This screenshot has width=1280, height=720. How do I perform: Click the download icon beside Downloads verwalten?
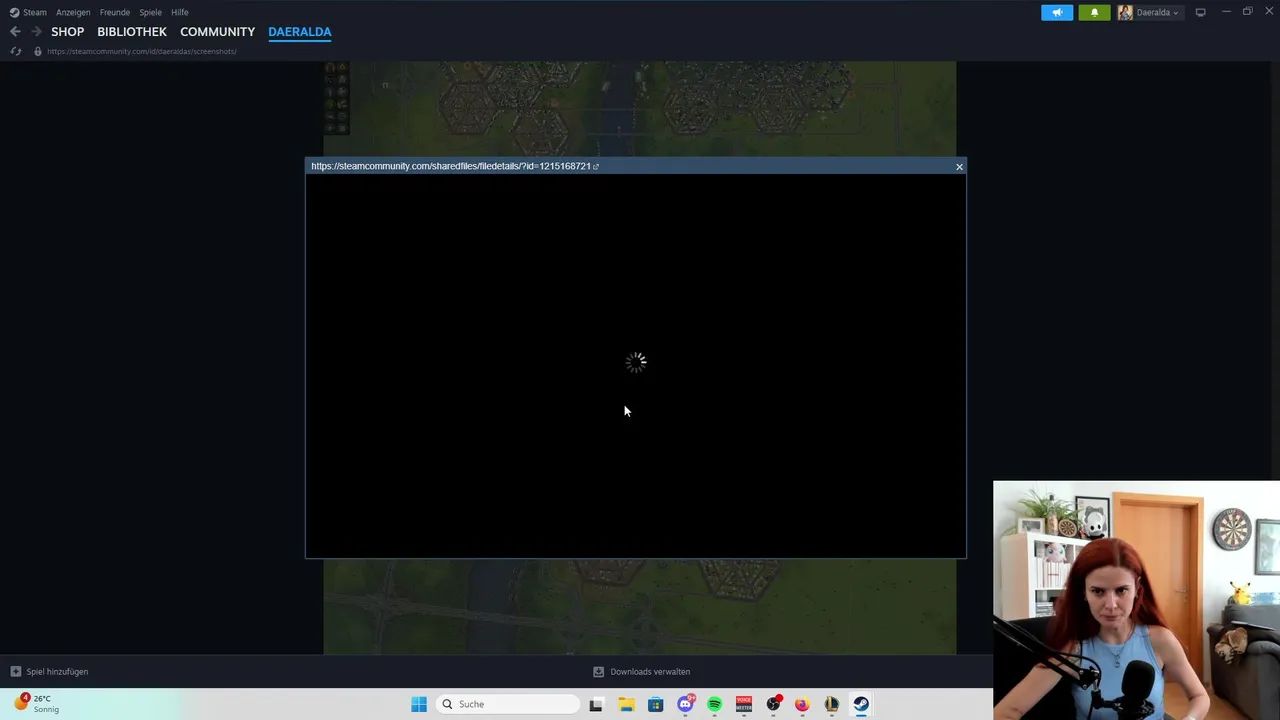(x=598, y=672)
